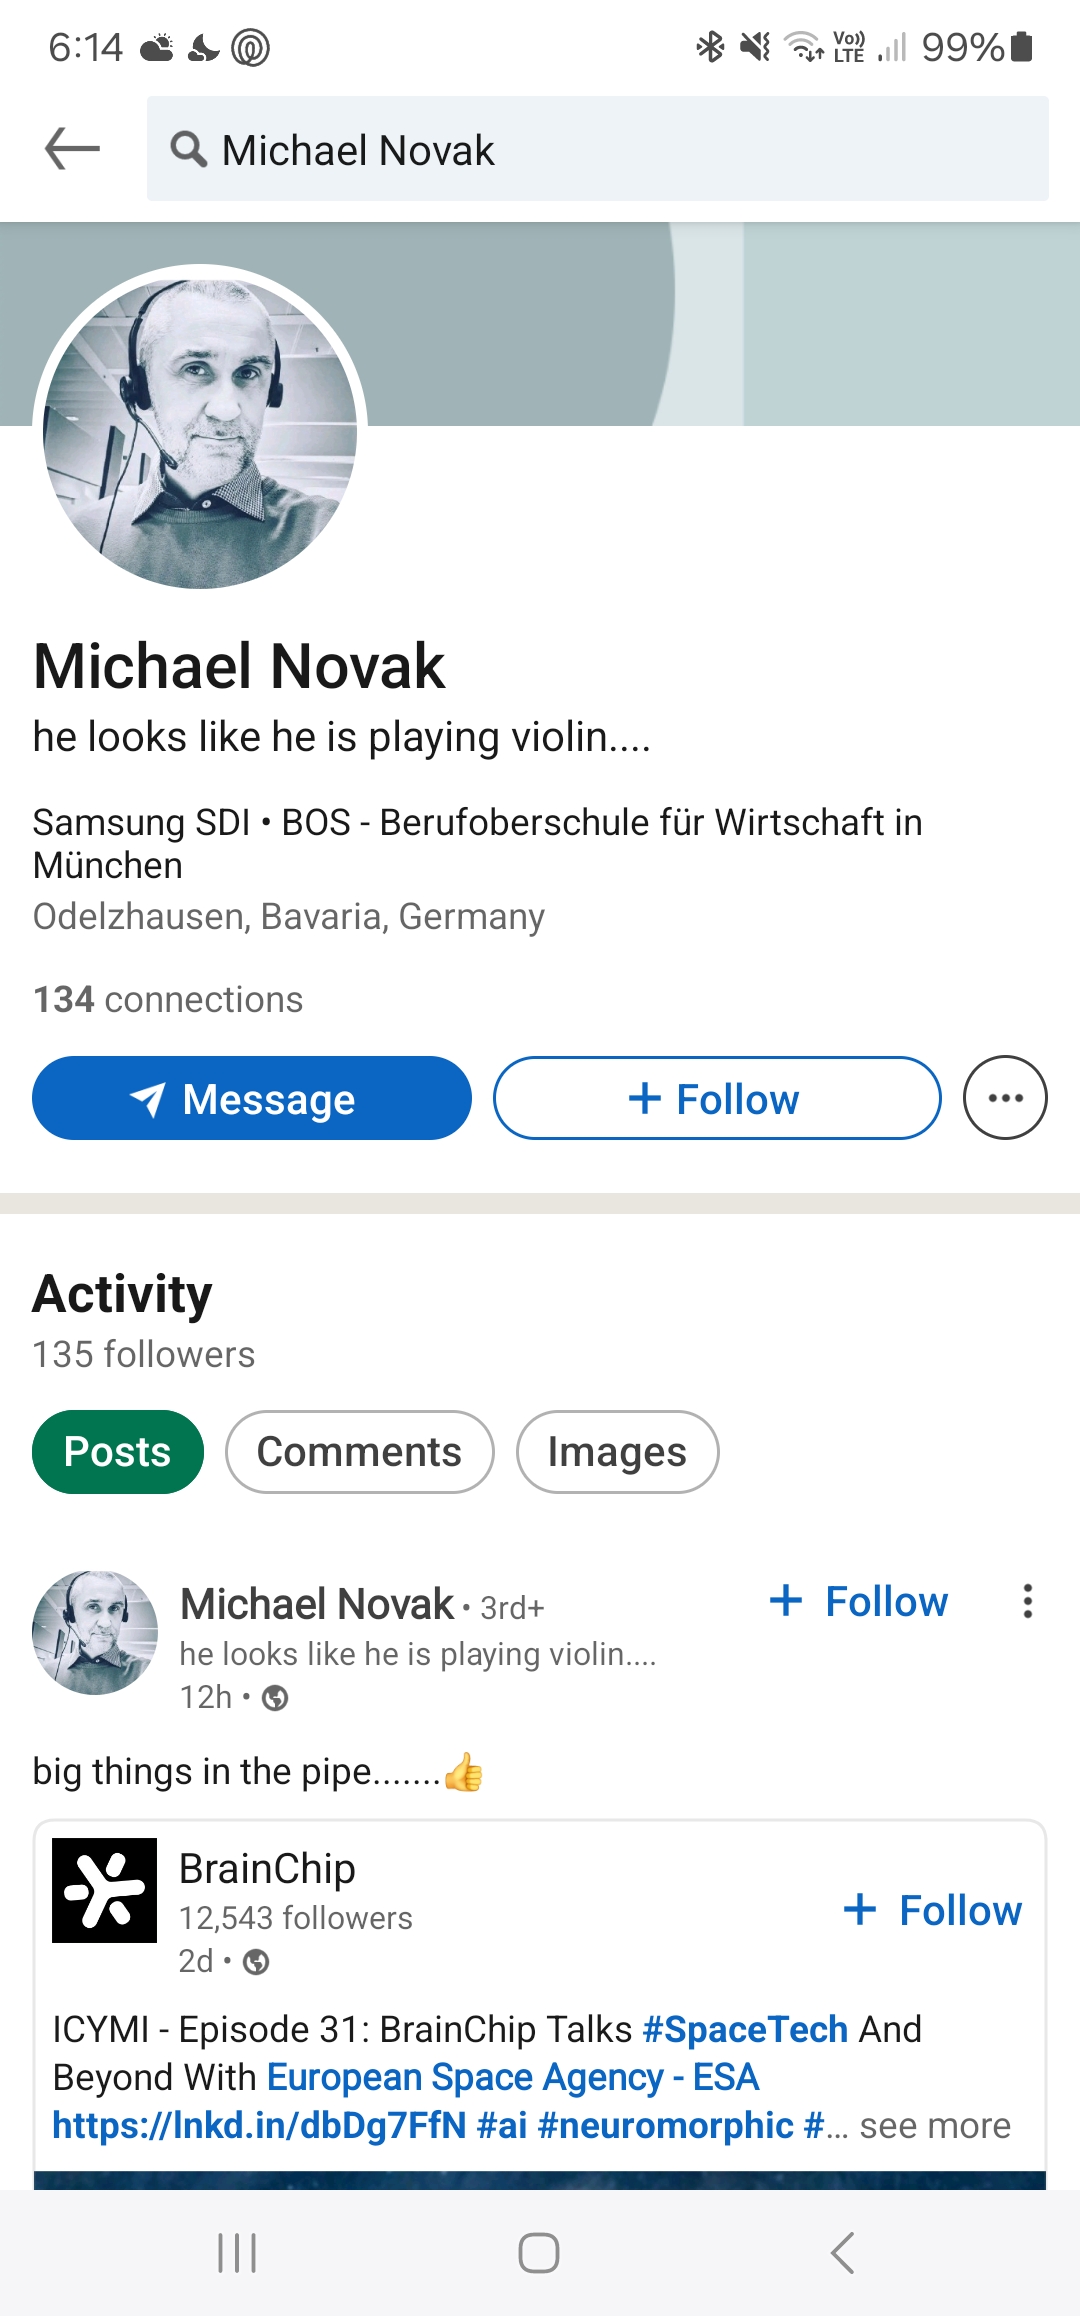The height and width of the screenshot is (2316, 1080).
Task: Open the #SpaceTech hashtag
Action: 745,2029
